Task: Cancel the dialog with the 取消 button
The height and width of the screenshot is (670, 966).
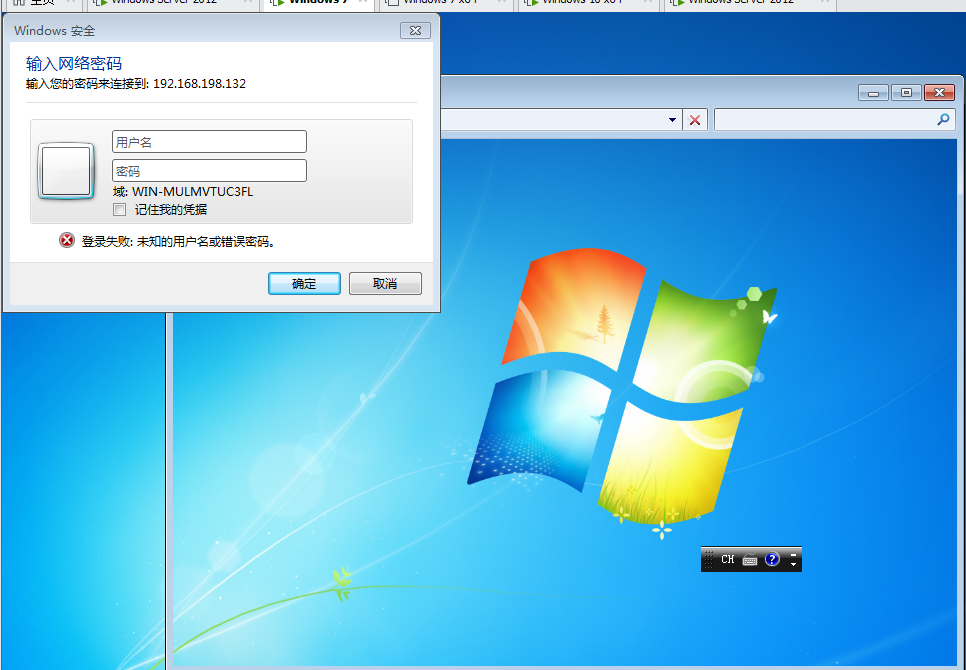Action: (385, 283)
